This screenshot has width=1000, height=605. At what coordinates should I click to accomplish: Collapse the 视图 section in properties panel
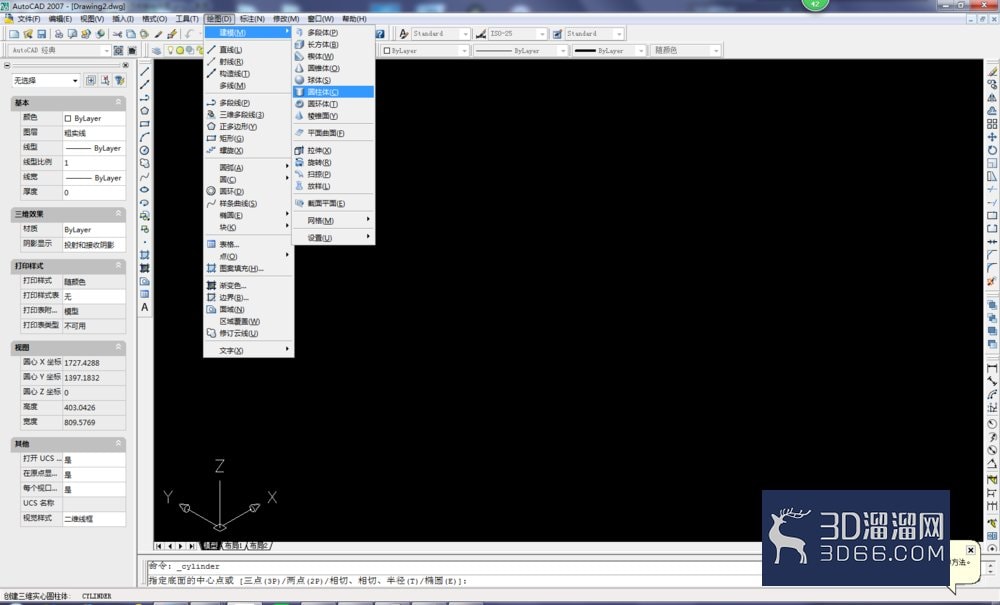[x=118, y=347]
